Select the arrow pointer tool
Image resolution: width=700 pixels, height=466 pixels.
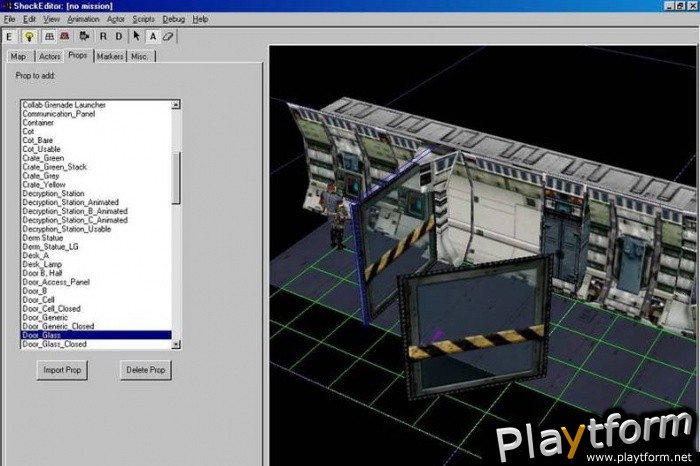pyautogui.click(x=137, y=37)
